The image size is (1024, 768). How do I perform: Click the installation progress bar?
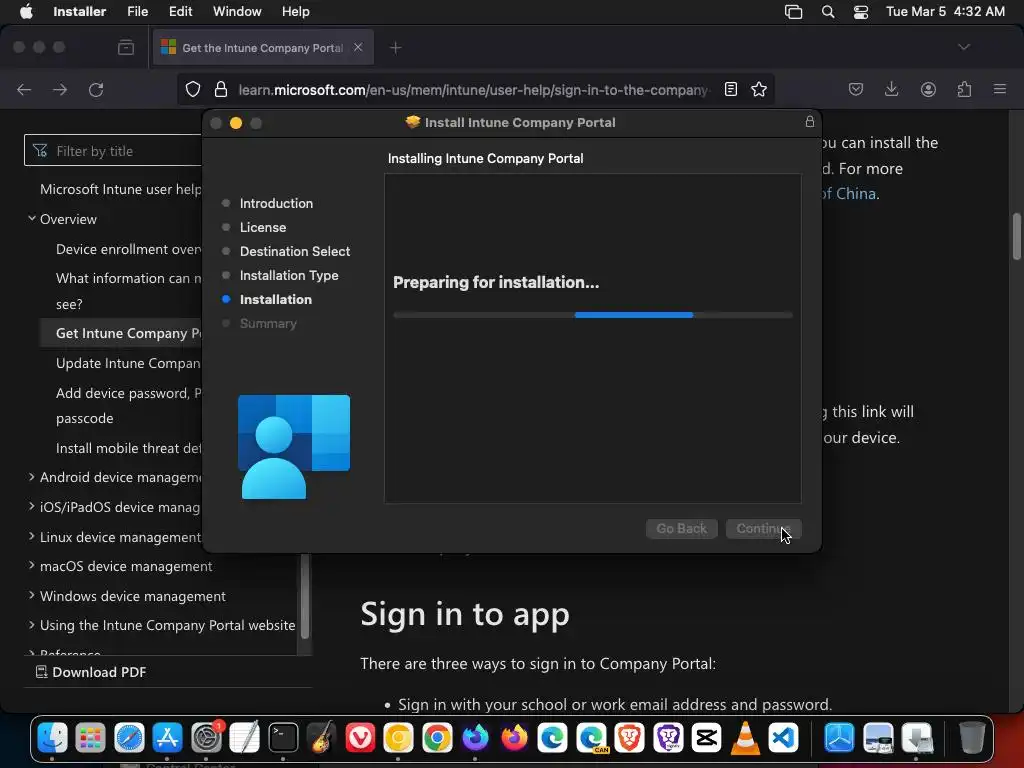pos(592,315)
